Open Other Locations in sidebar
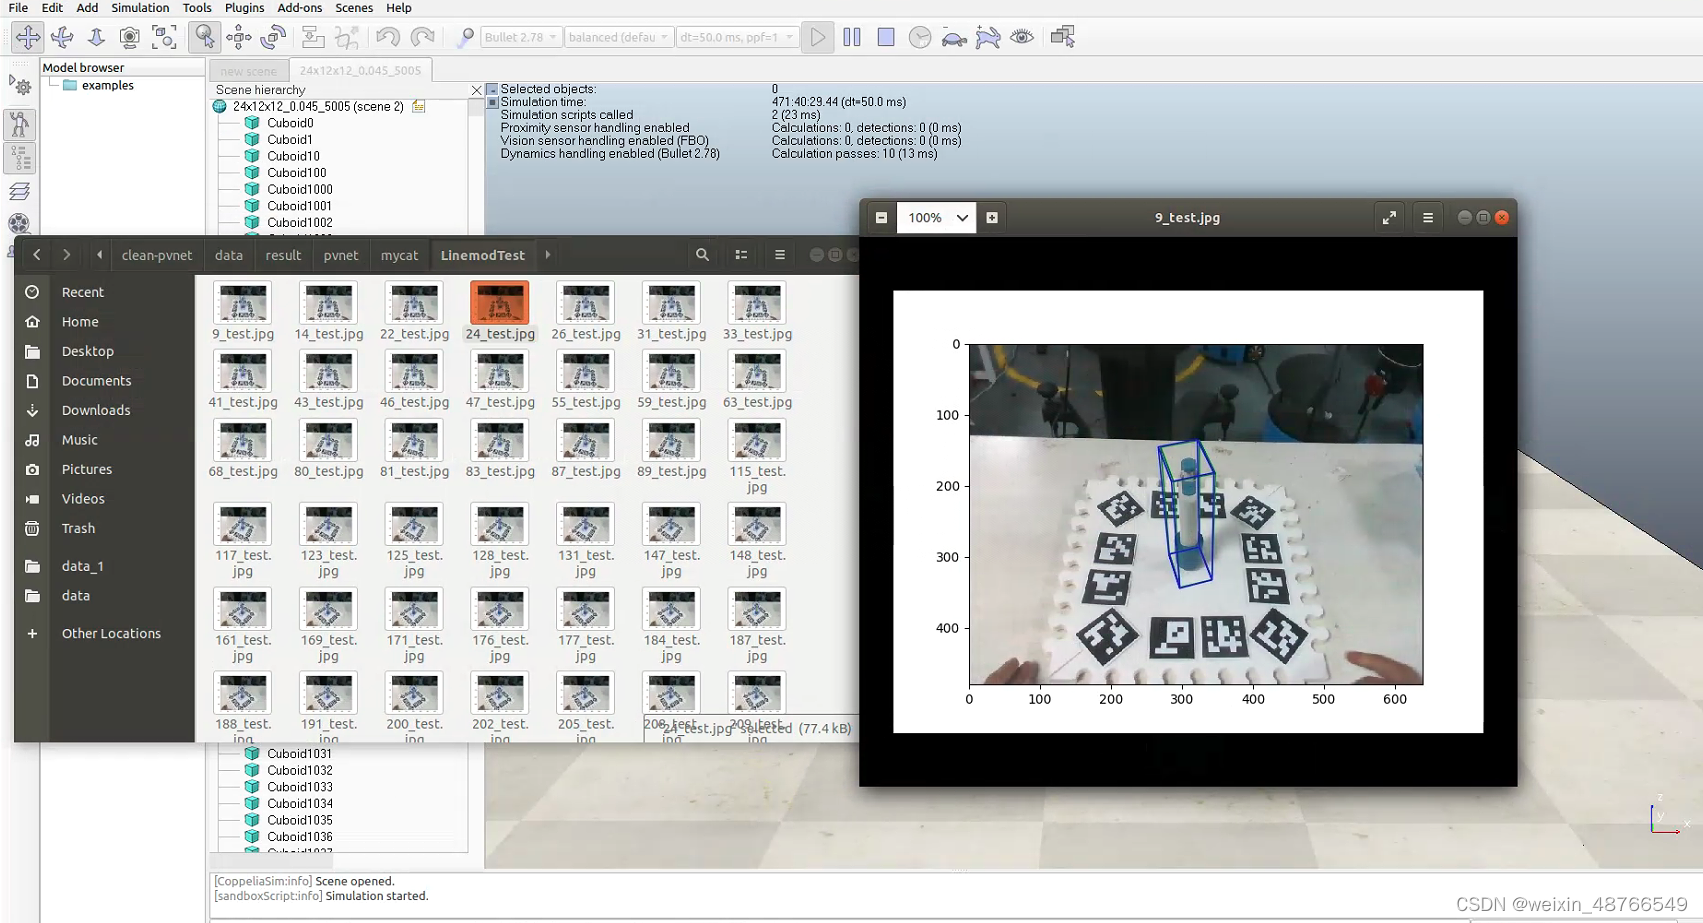Screen dimensions: 1703x923 (111, 633)
